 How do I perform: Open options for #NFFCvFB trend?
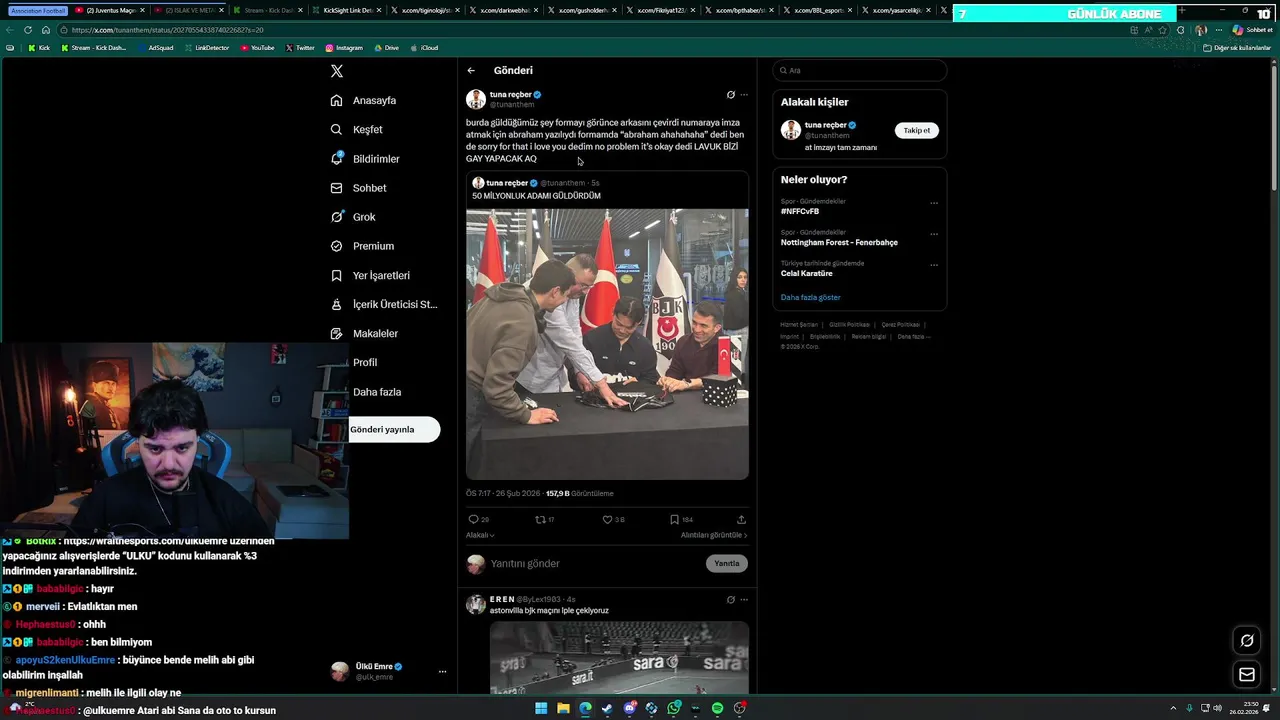[x=934, y=203]
